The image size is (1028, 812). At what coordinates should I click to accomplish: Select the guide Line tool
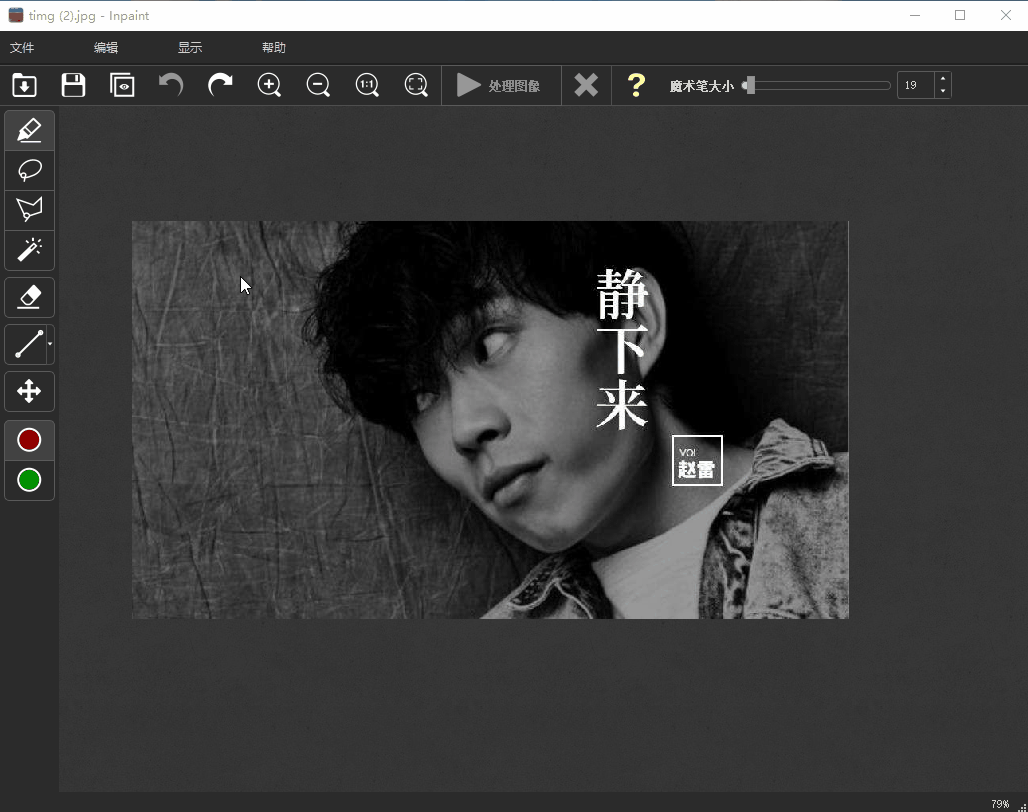pyautogui.click(x=27, y=345)
